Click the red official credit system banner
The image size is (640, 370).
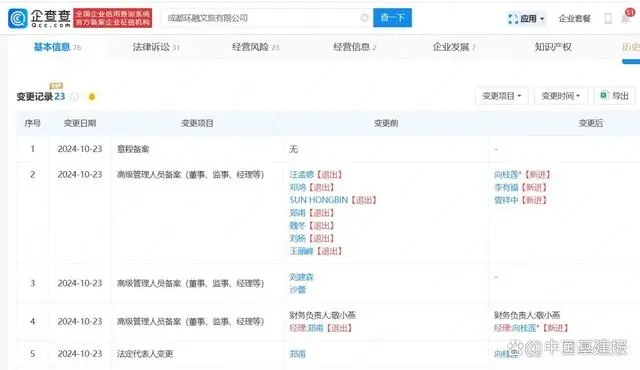(x=113, y=18)
